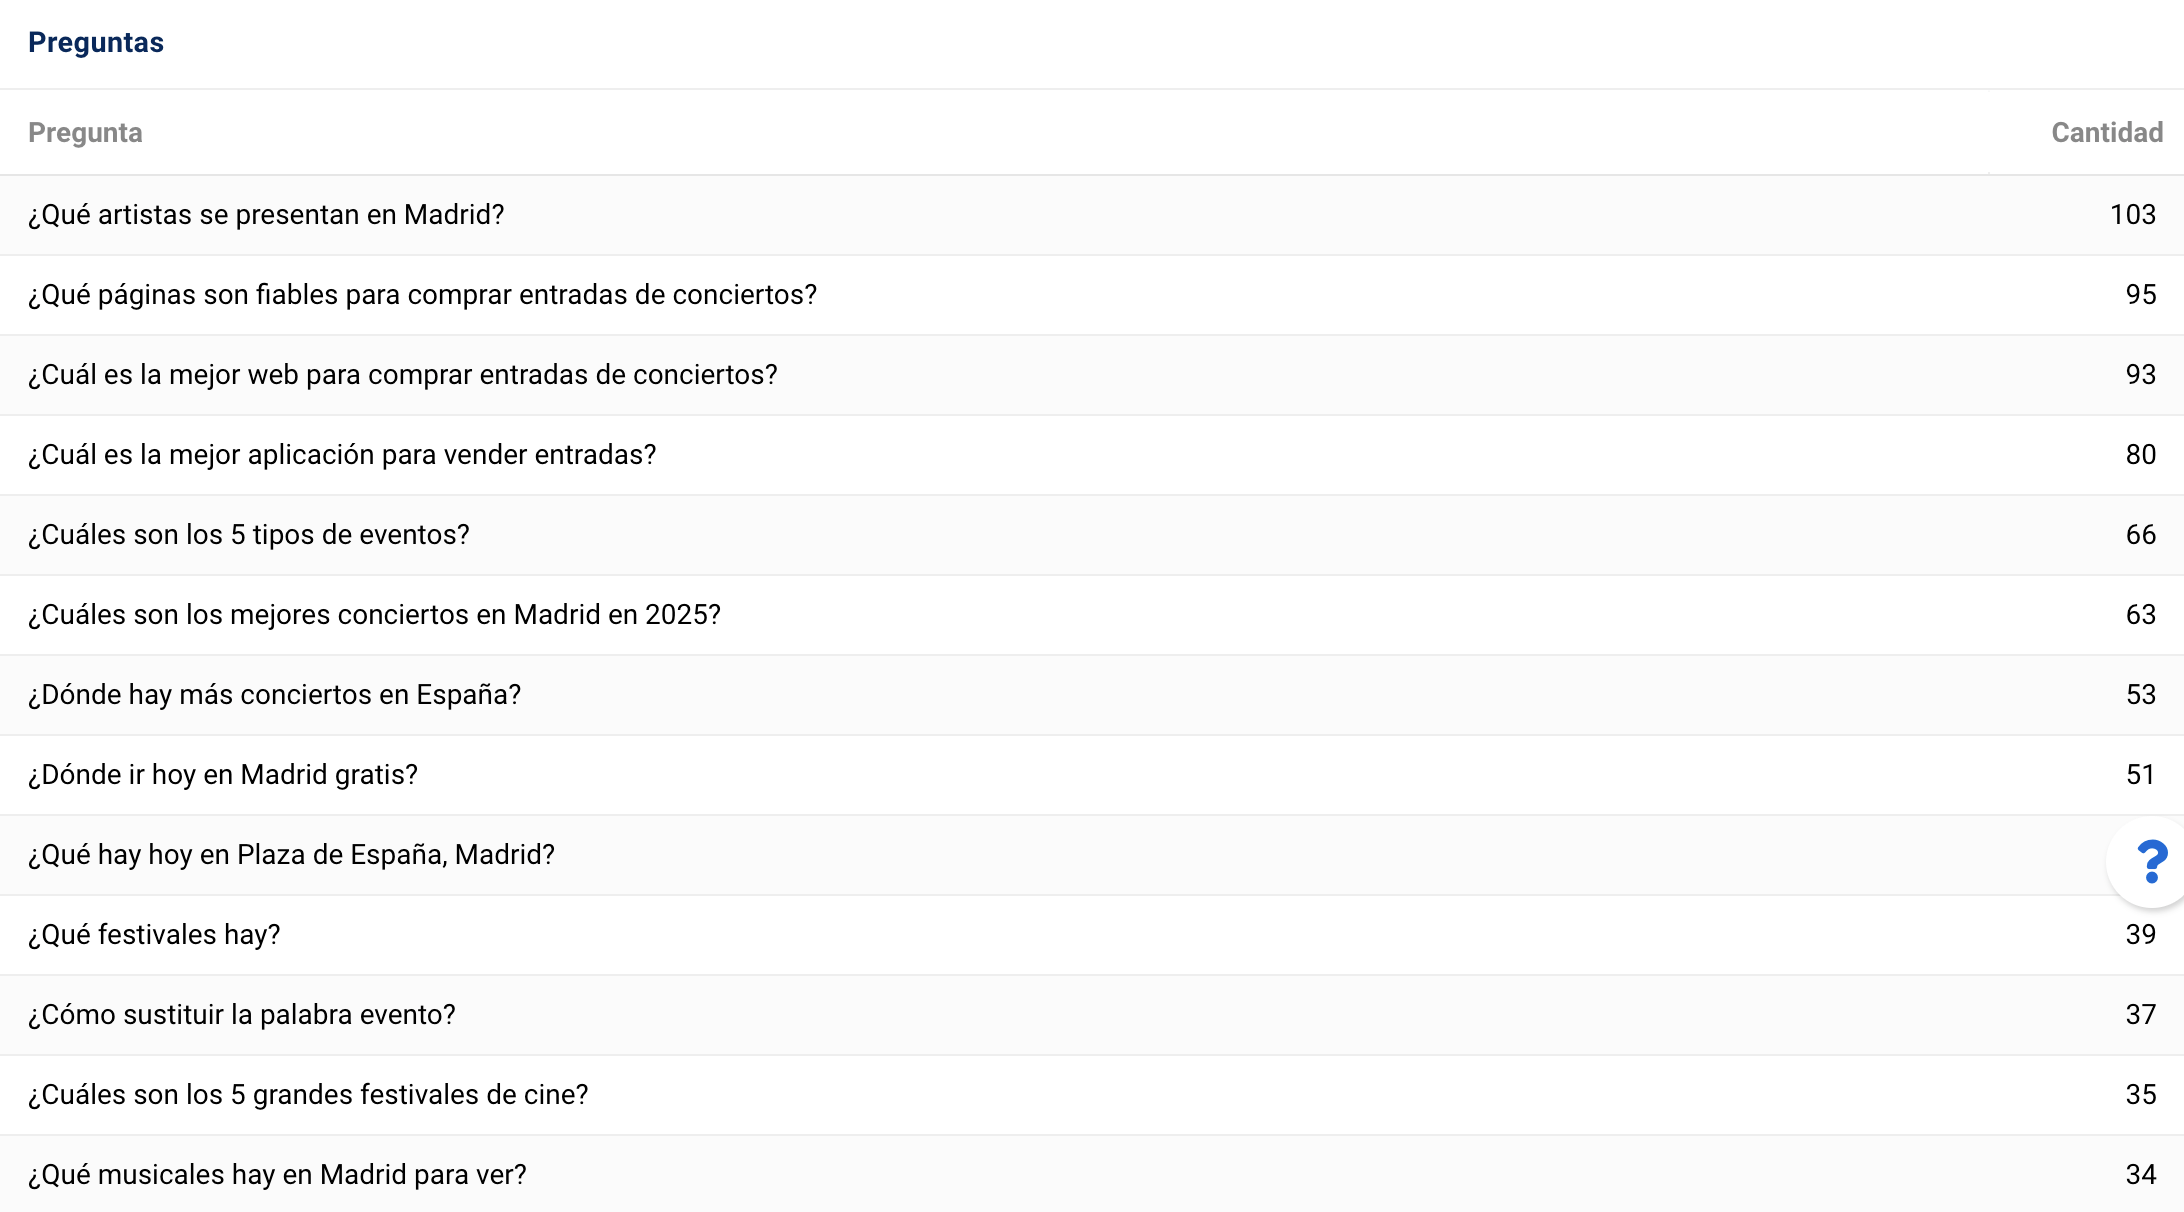Click mejores conciertos en Madrid en 2025
The width and height of the screenshot is (2184, 1212).
click(x=374, y=615)
